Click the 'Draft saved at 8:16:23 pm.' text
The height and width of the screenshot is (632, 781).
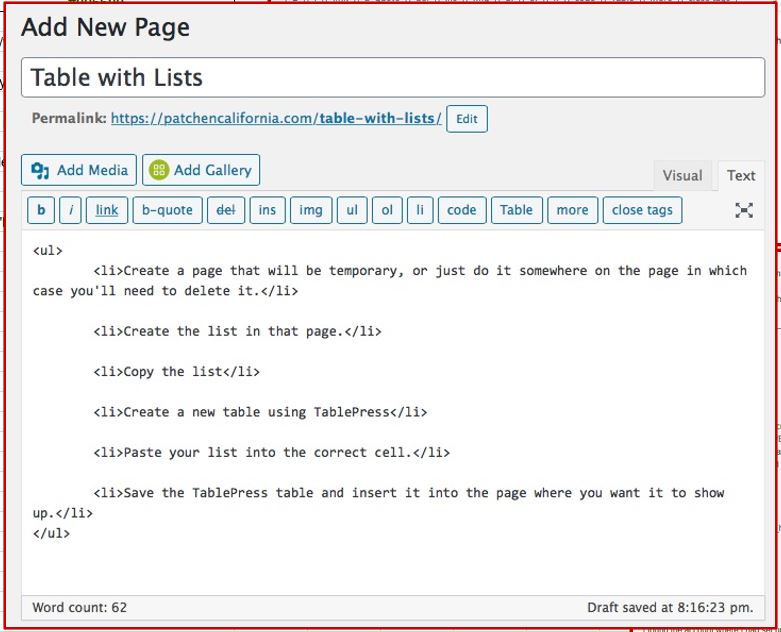(670, 608)
